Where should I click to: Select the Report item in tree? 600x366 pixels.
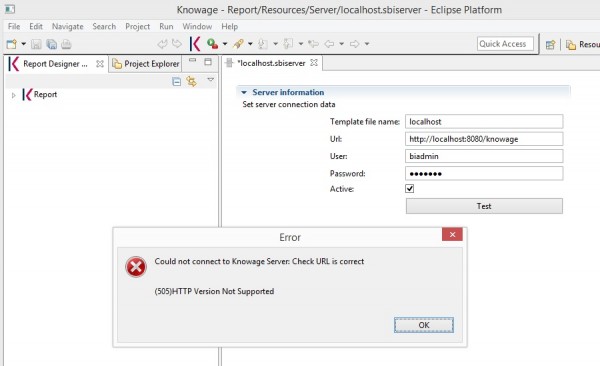pyautogui.click(x=40, y=95)
